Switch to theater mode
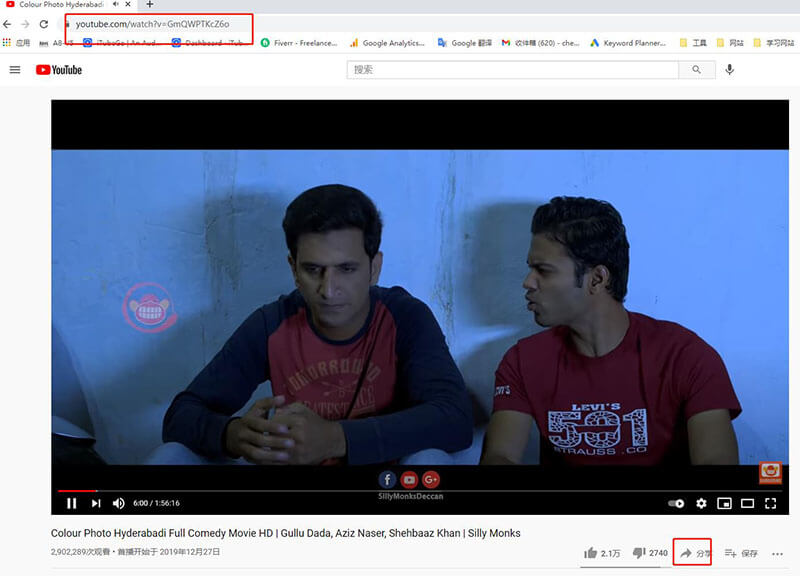This screenshot has width=800, height=576. pos(747,504)
